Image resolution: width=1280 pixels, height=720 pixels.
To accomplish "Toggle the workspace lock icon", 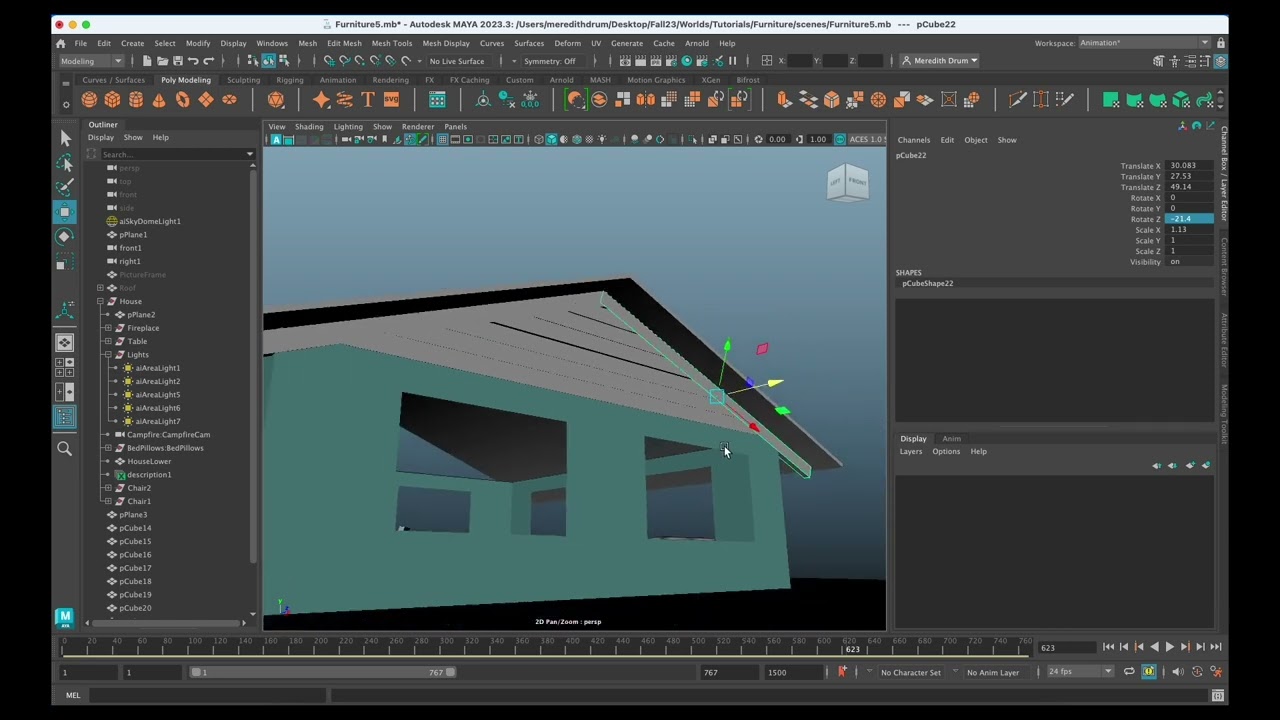I will pos(1220,43).
